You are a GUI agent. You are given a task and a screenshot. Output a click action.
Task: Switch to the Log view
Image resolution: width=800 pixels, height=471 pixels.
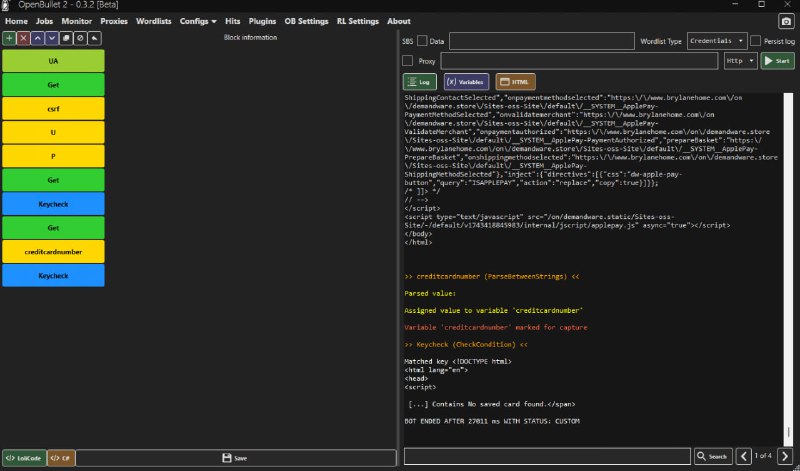click(419, 82)
